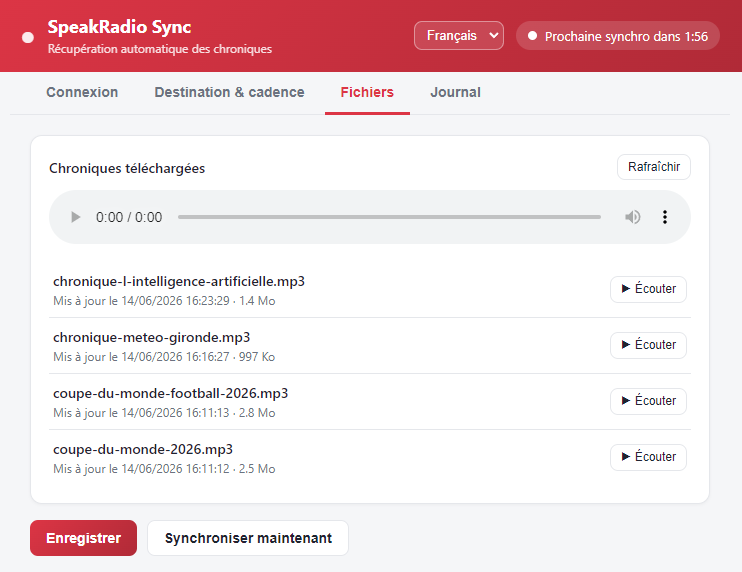742x572 pixels.
Task: Go to the Journal tab
Action: point(455,92)
